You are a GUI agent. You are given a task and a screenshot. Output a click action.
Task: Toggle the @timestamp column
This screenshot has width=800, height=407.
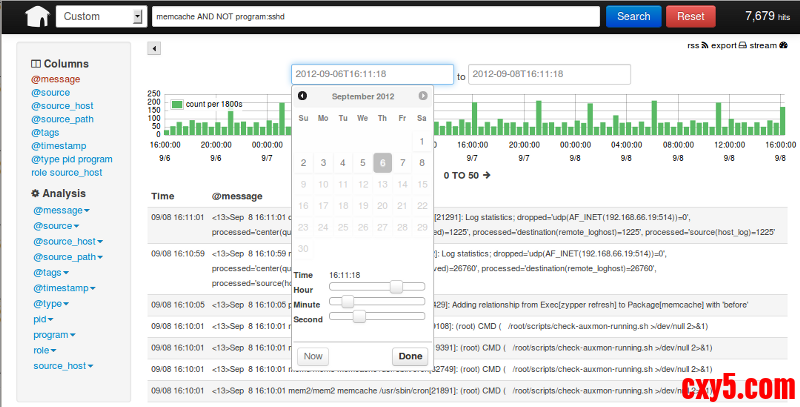tap(58, 146)
